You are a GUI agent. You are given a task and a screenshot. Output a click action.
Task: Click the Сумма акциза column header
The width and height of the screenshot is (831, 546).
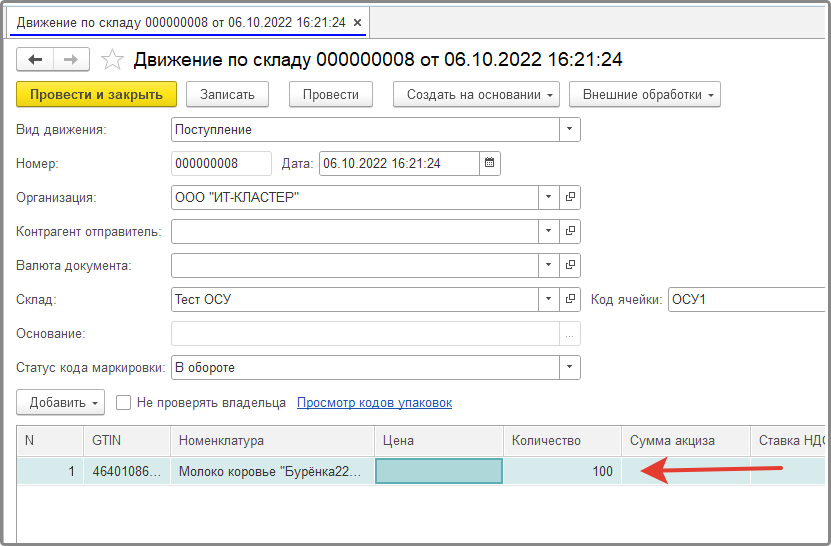click(686, 441)
